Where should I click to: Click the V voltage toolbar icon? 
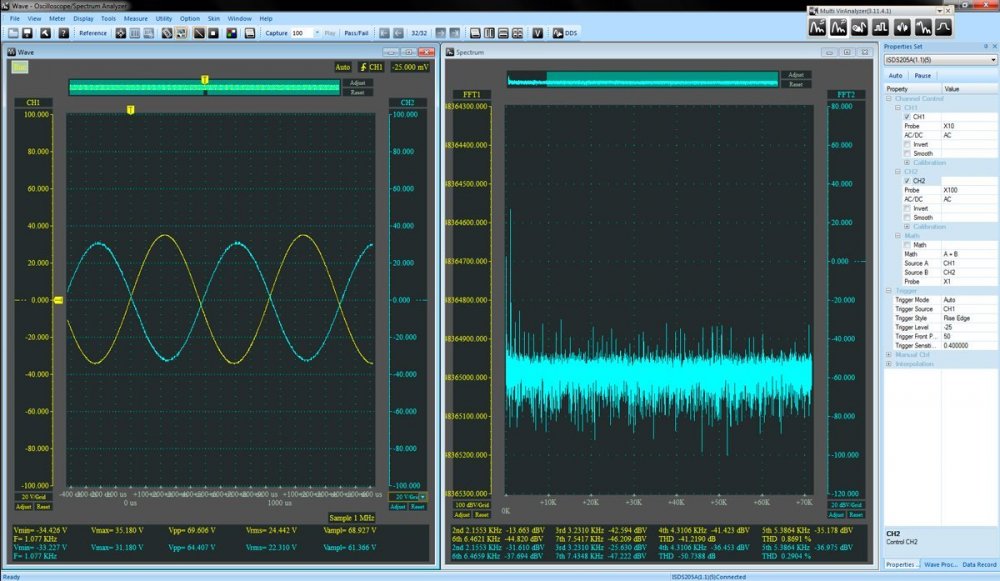pyautogui.click(x=537, y=33)
